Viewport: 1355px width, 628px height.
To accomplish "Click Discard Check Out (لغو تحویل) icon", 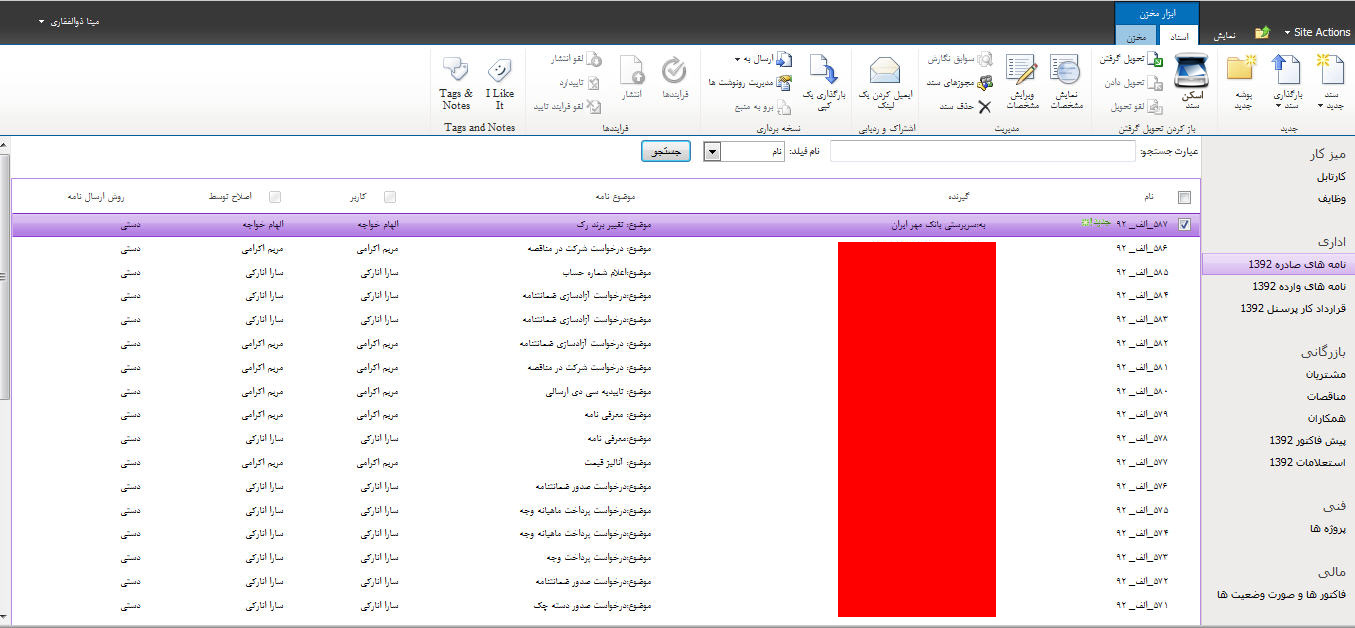I will pyautogui.click(x=1156, y=107).
